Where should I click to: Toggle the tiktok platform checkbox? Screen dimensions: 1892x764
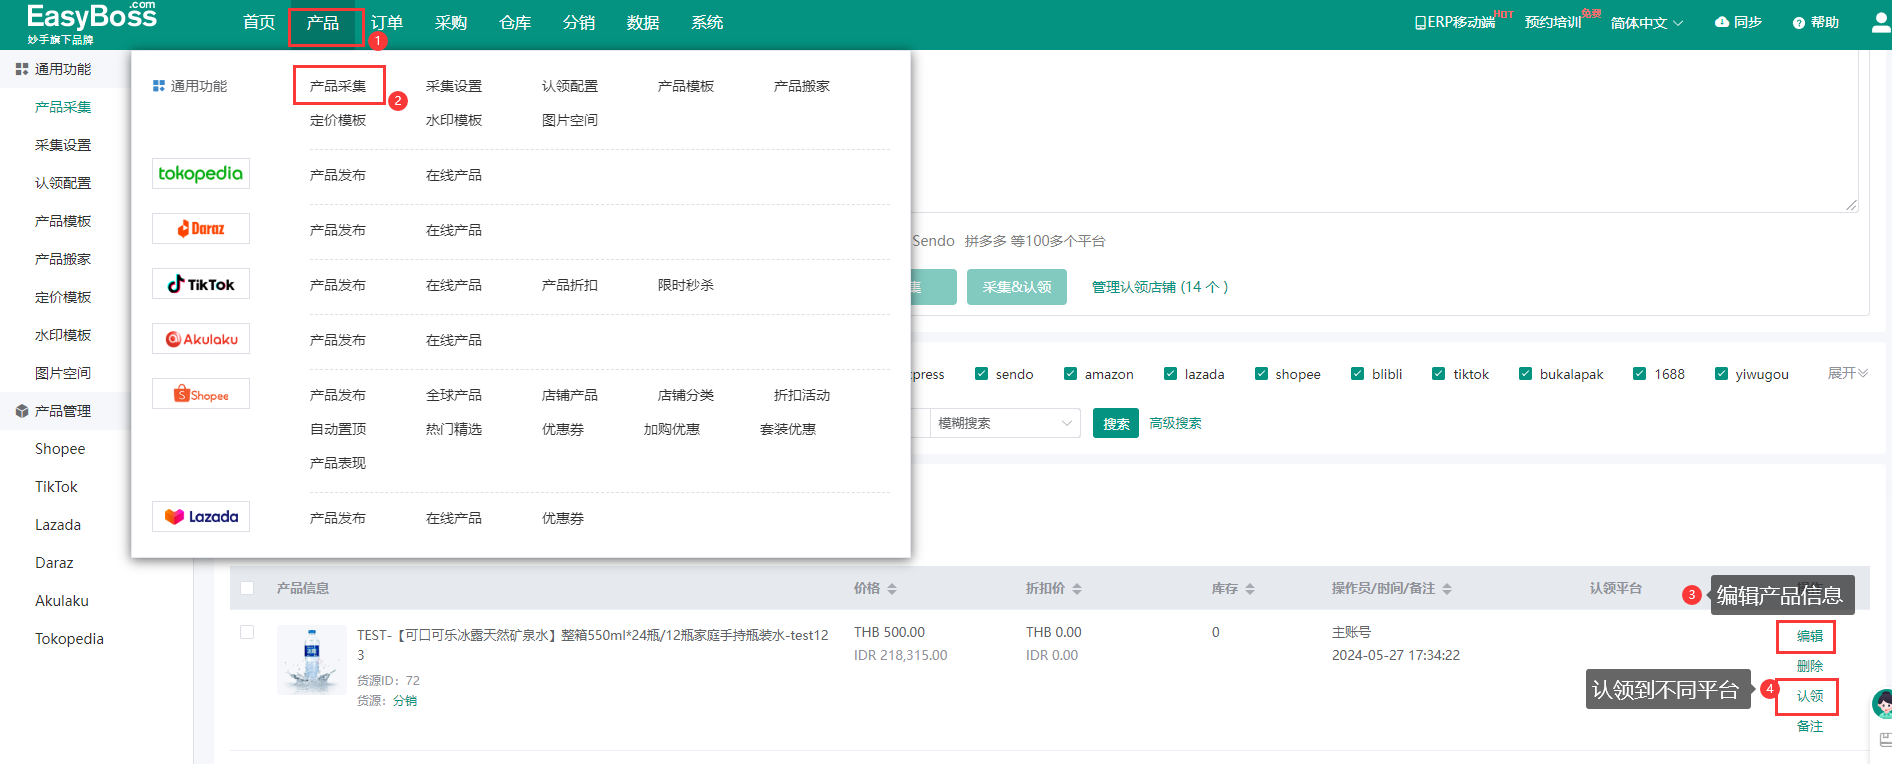pos(1438,374)
